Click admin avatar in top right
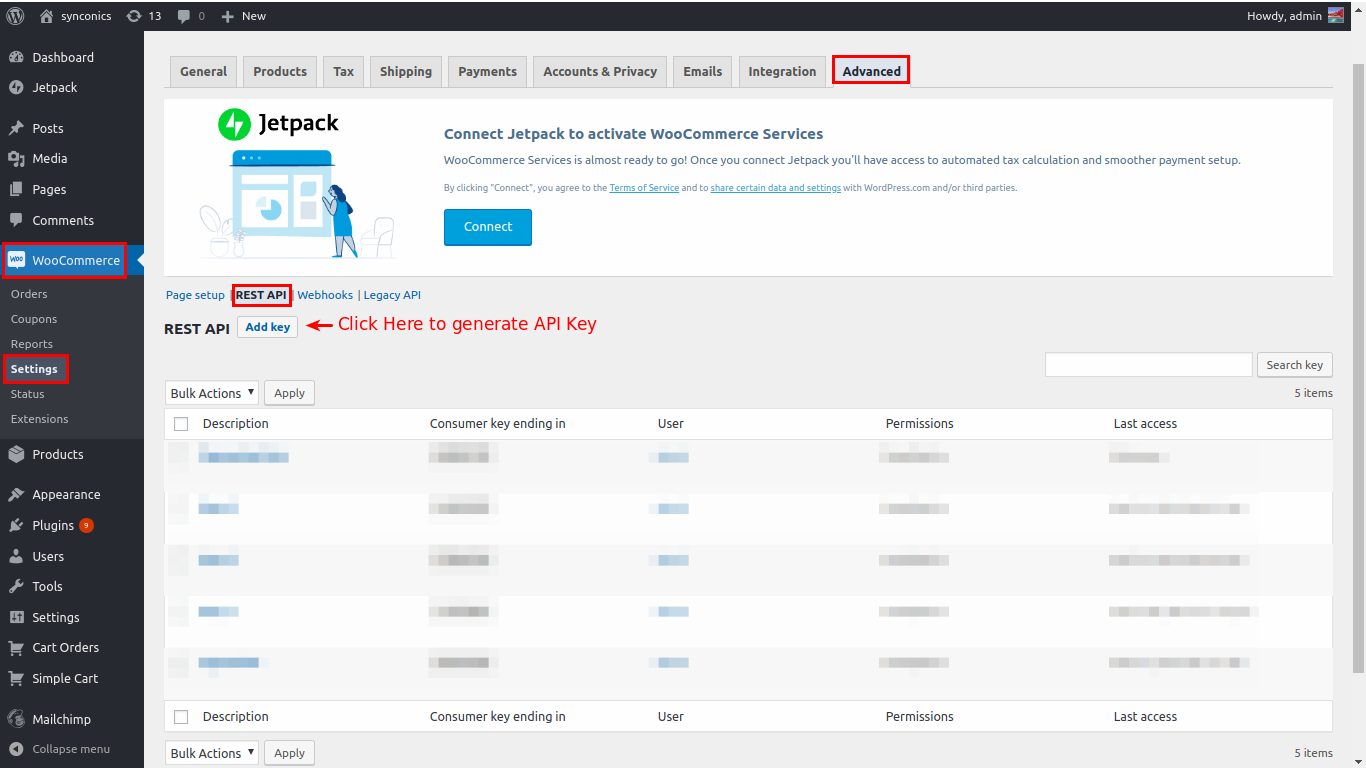The width and height of the screenshot is (1366, 768). pos(1336,16)
